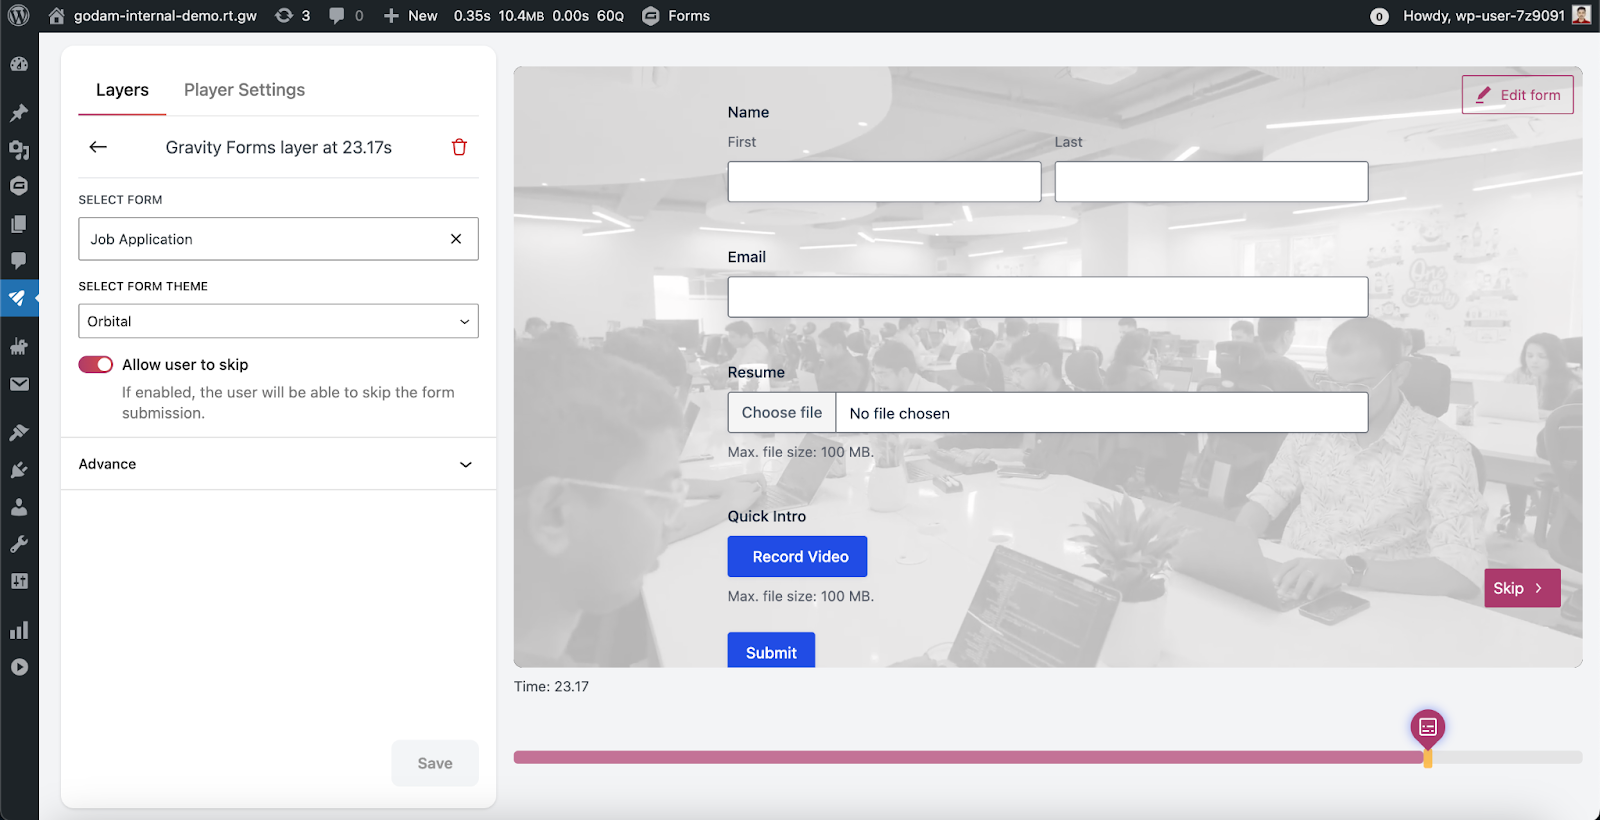Click the form layer marker on timeline
The width and height of the screenshot is (1600, 820).
point(1427,727)
